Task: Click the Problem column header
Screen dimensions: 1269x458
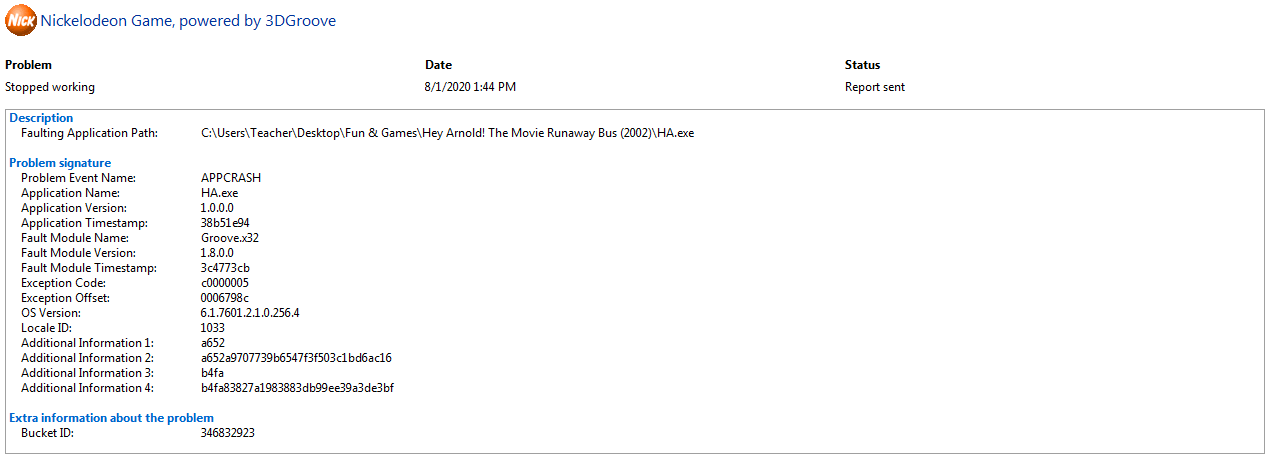Action: [x=28, y=65]
